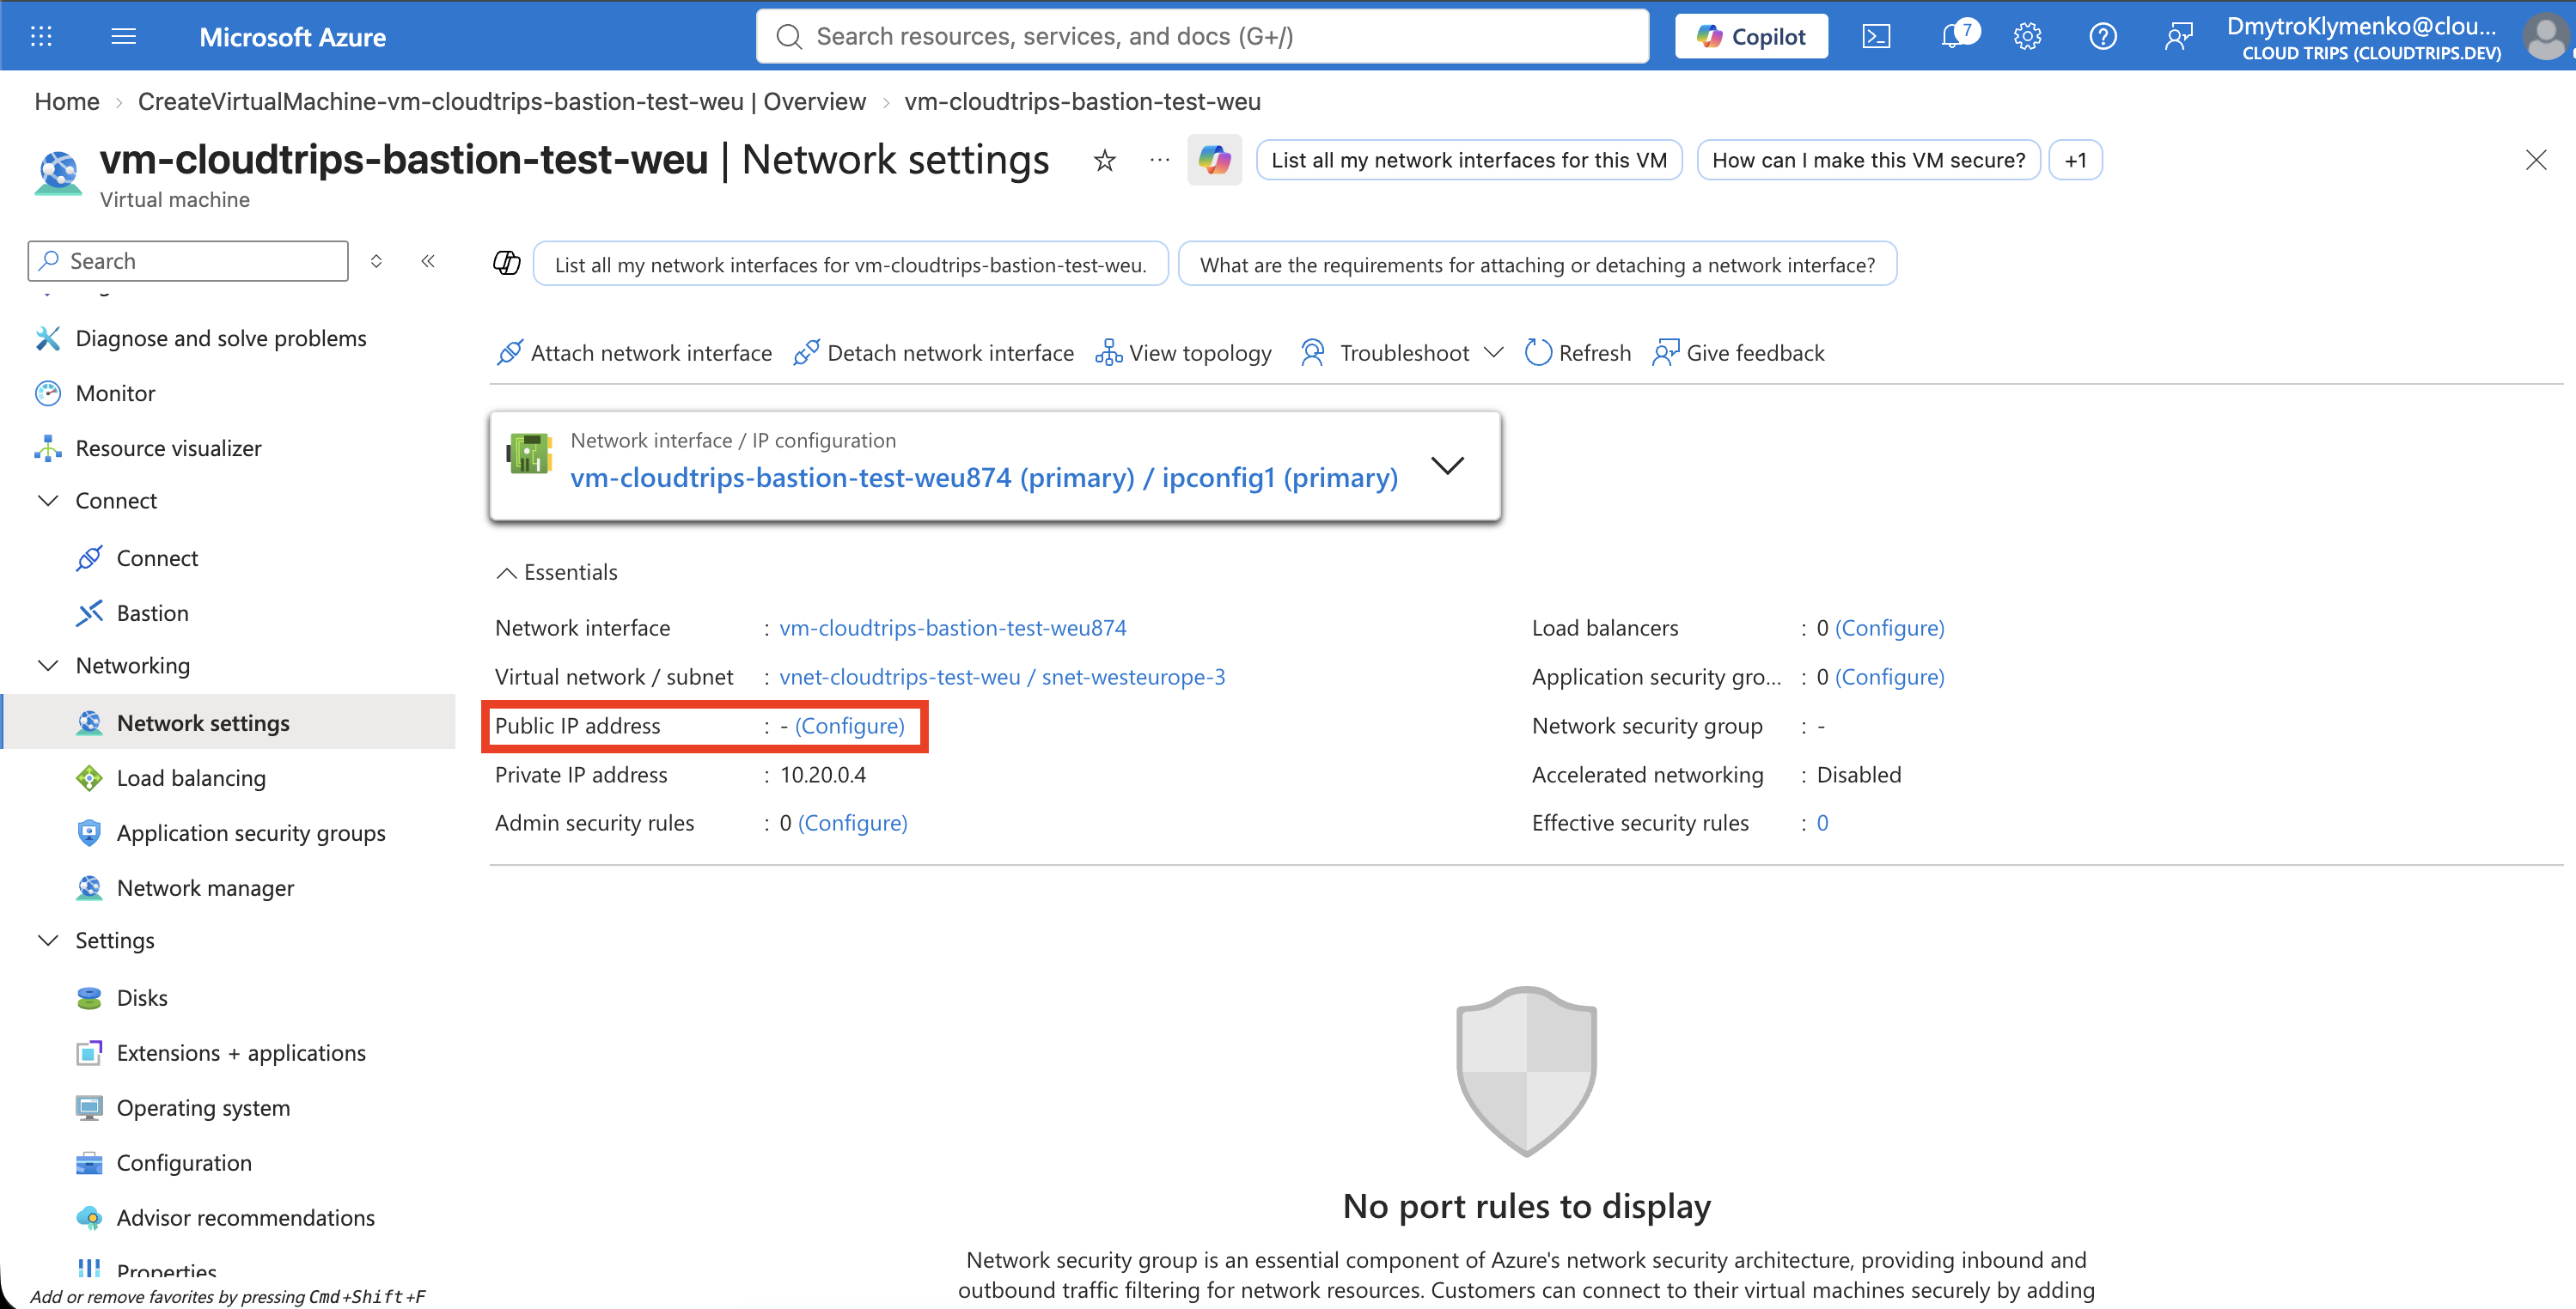Click 'List all my network interfaces for this VM' suggestion
Screen dimensions: 2576x1309
[x=1469, y=160]
